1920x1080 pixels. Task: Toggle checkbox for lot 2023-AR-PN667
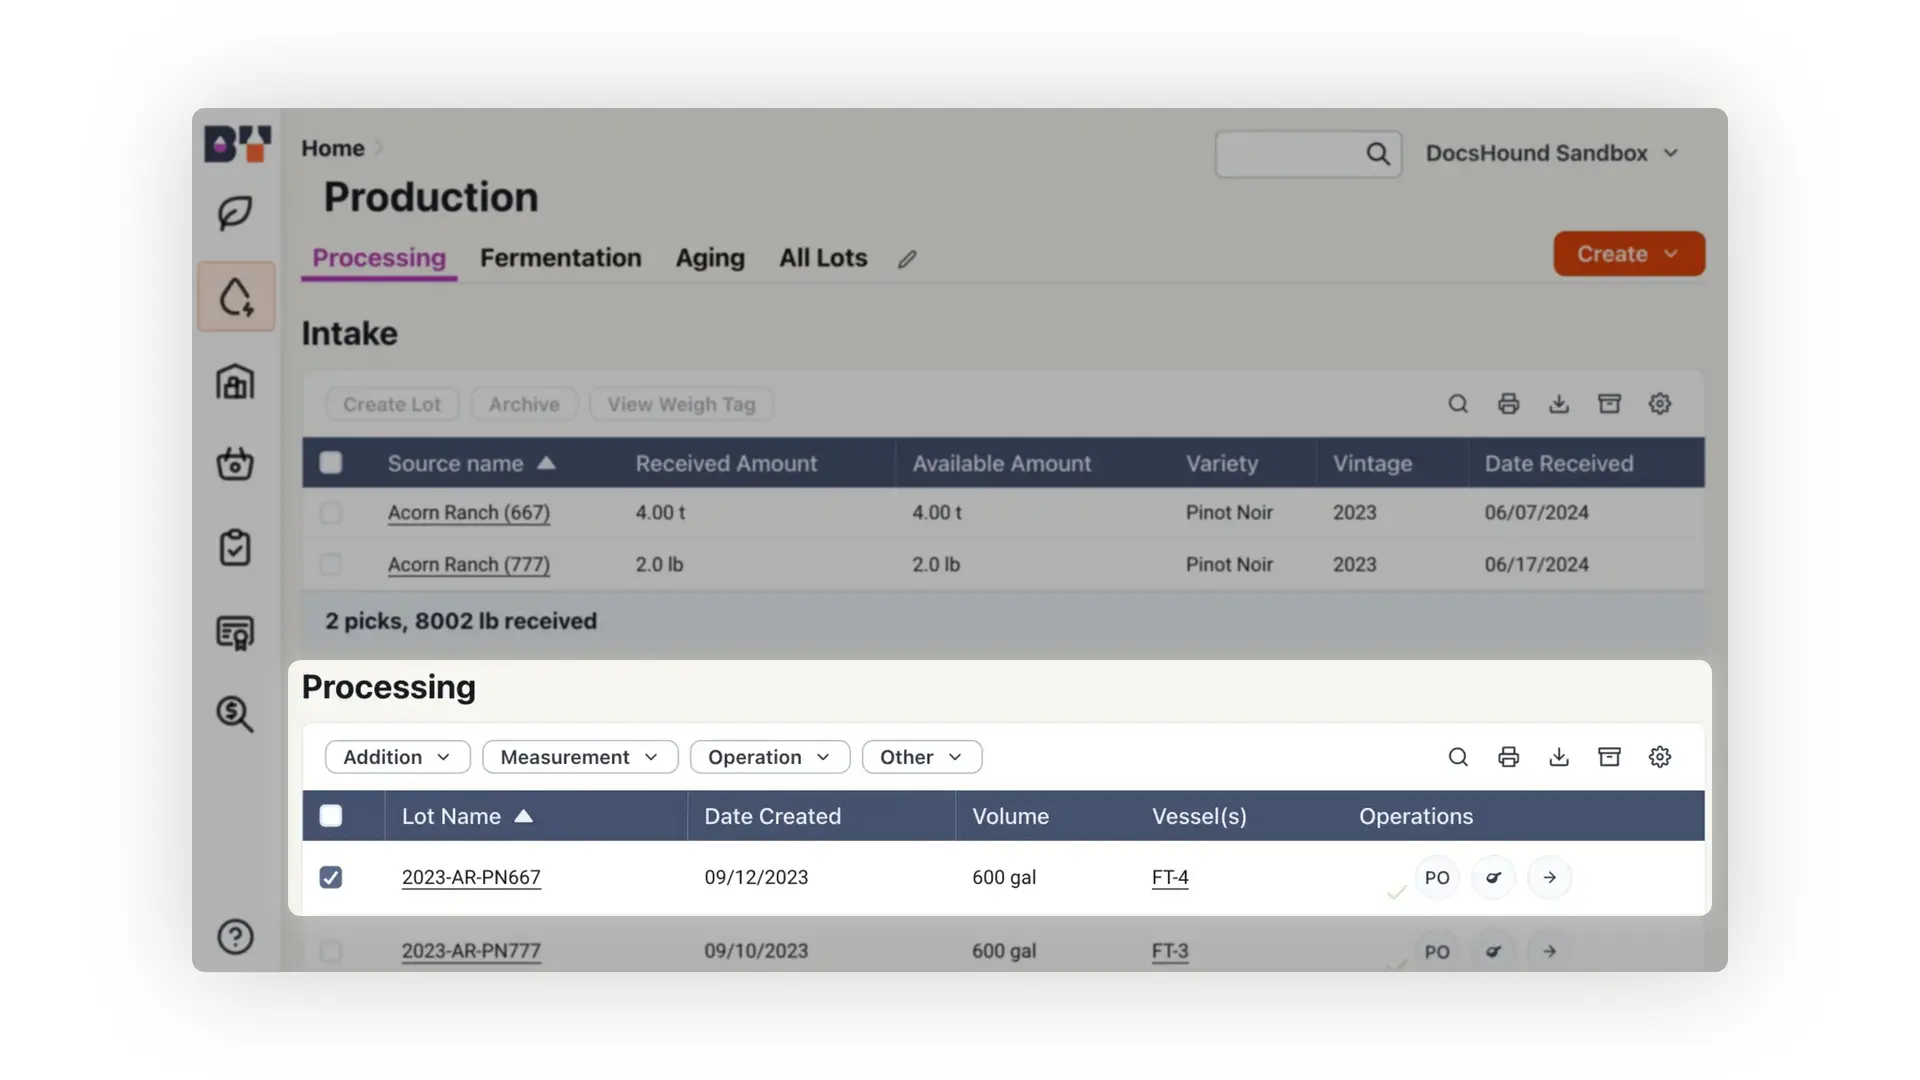(331, 876)
